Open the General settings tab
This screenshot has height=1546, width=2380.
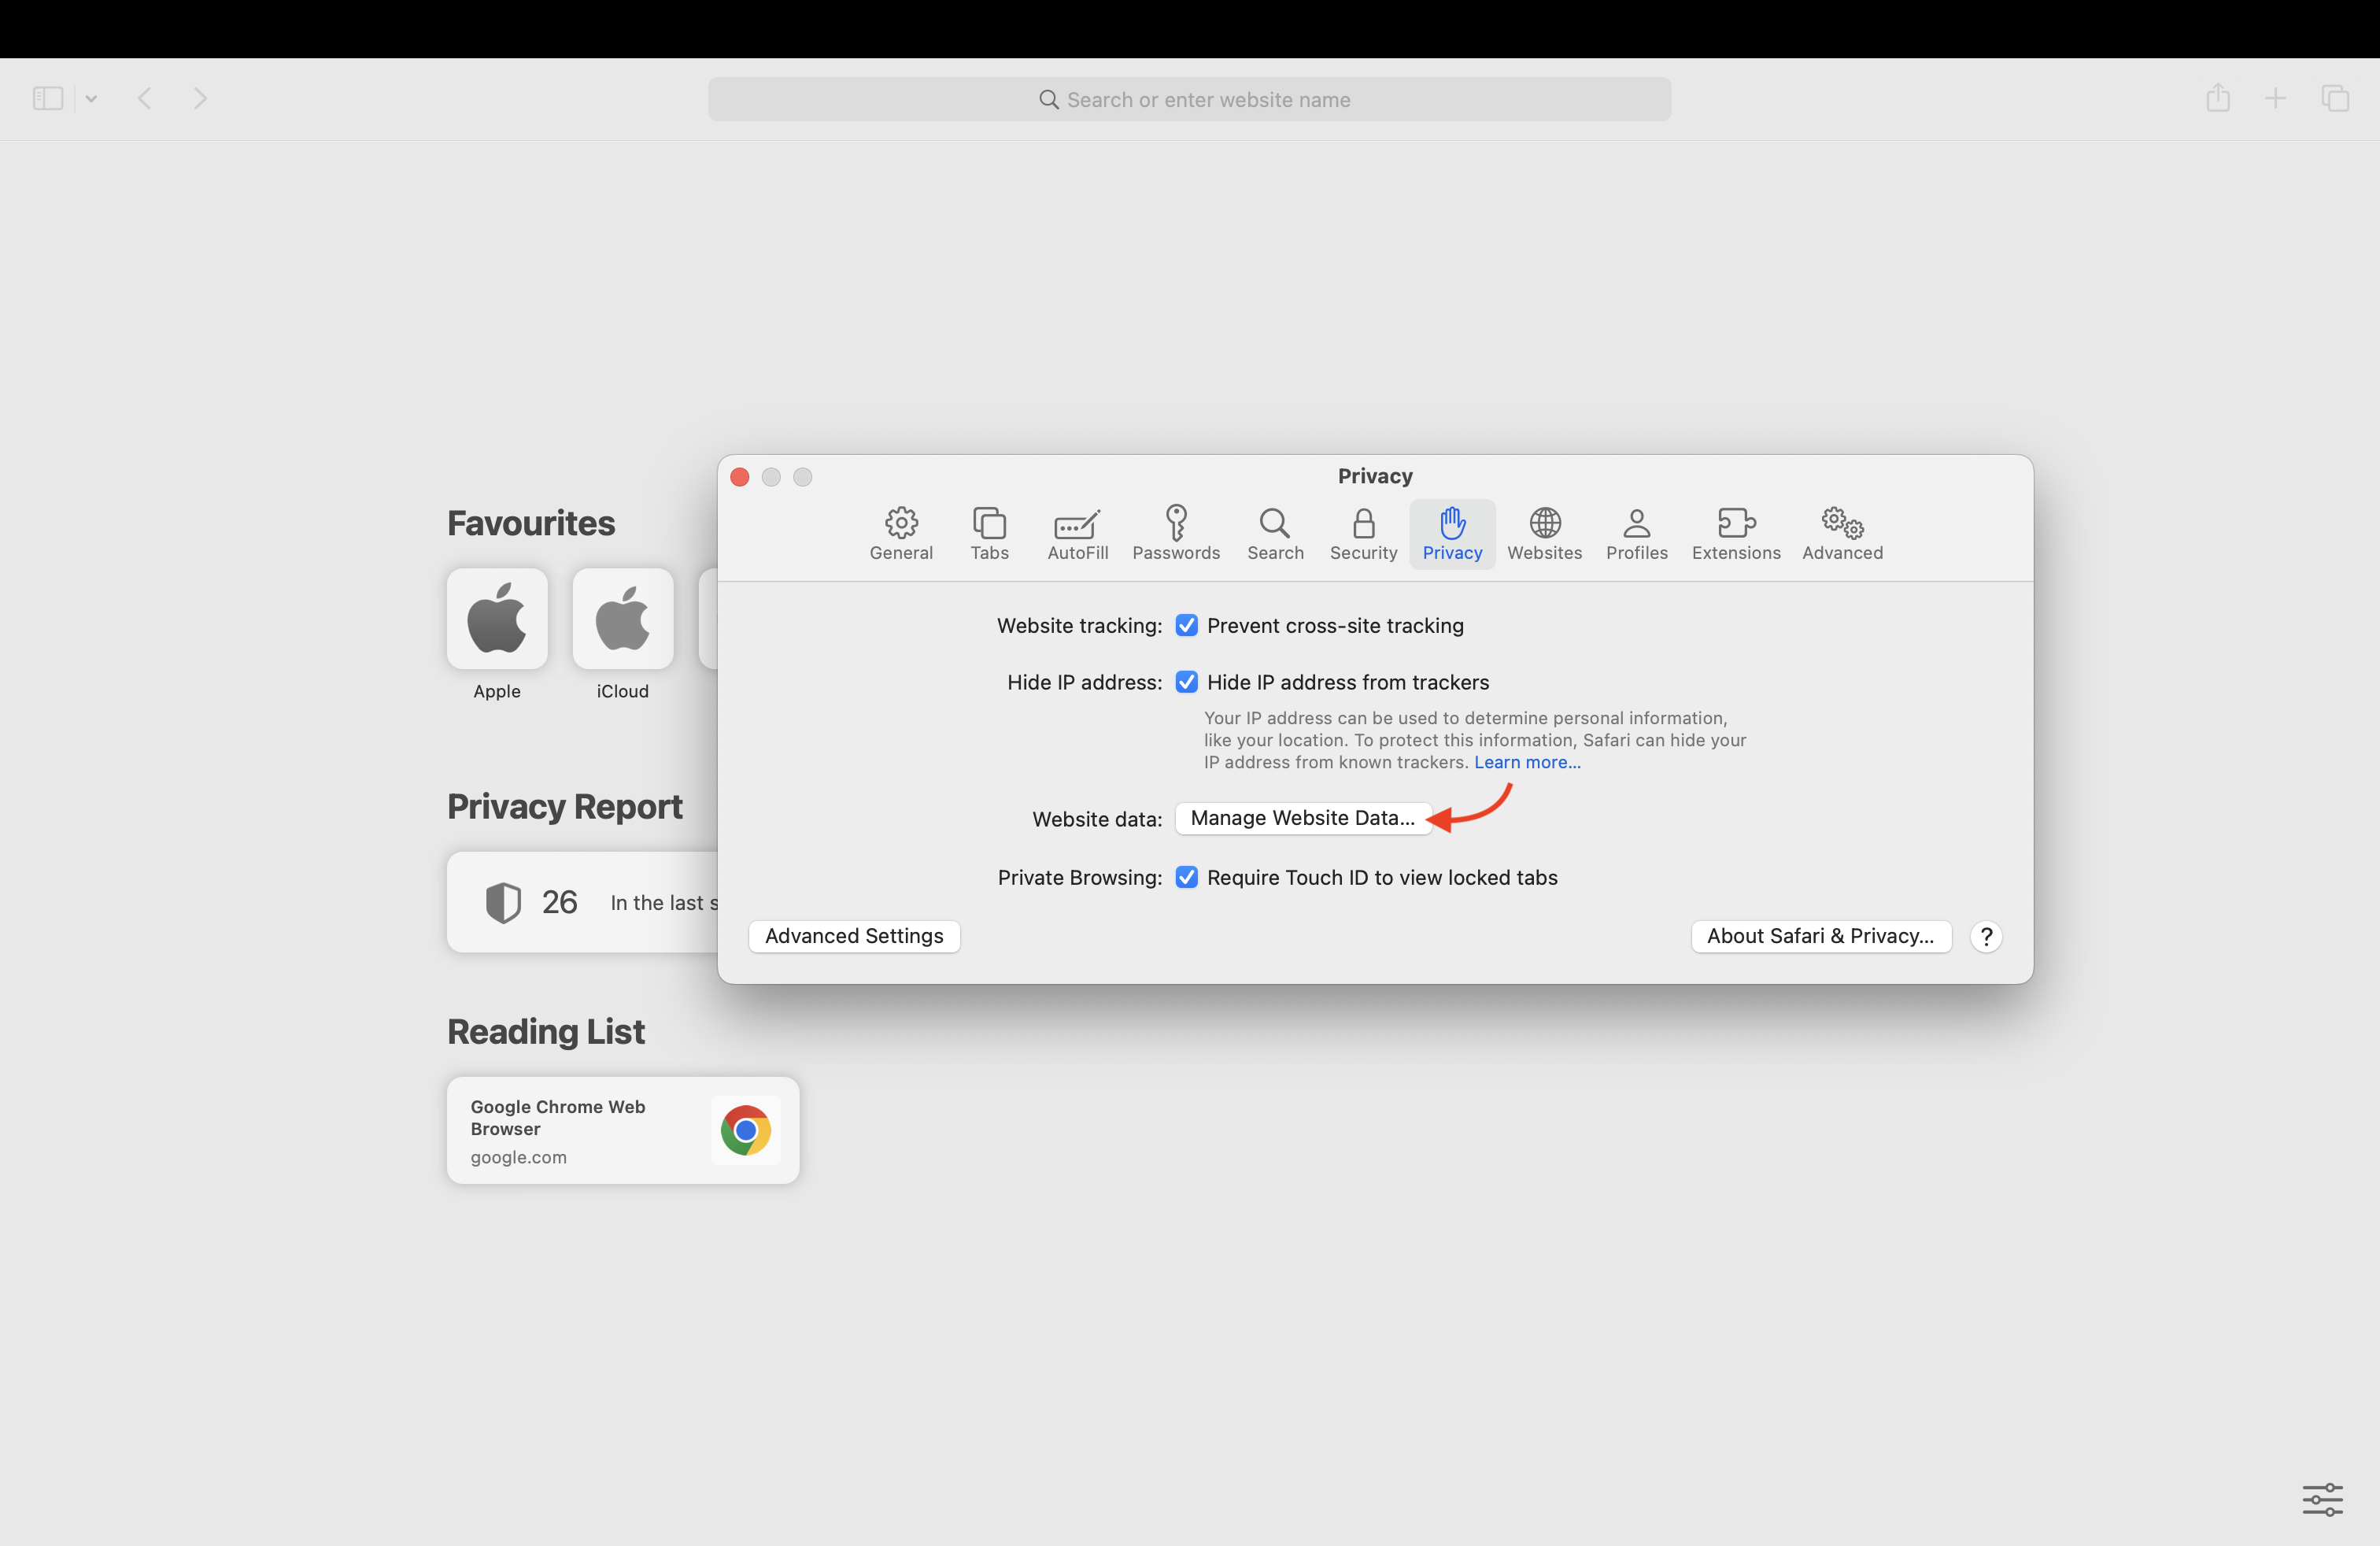[x=901, y=533]
